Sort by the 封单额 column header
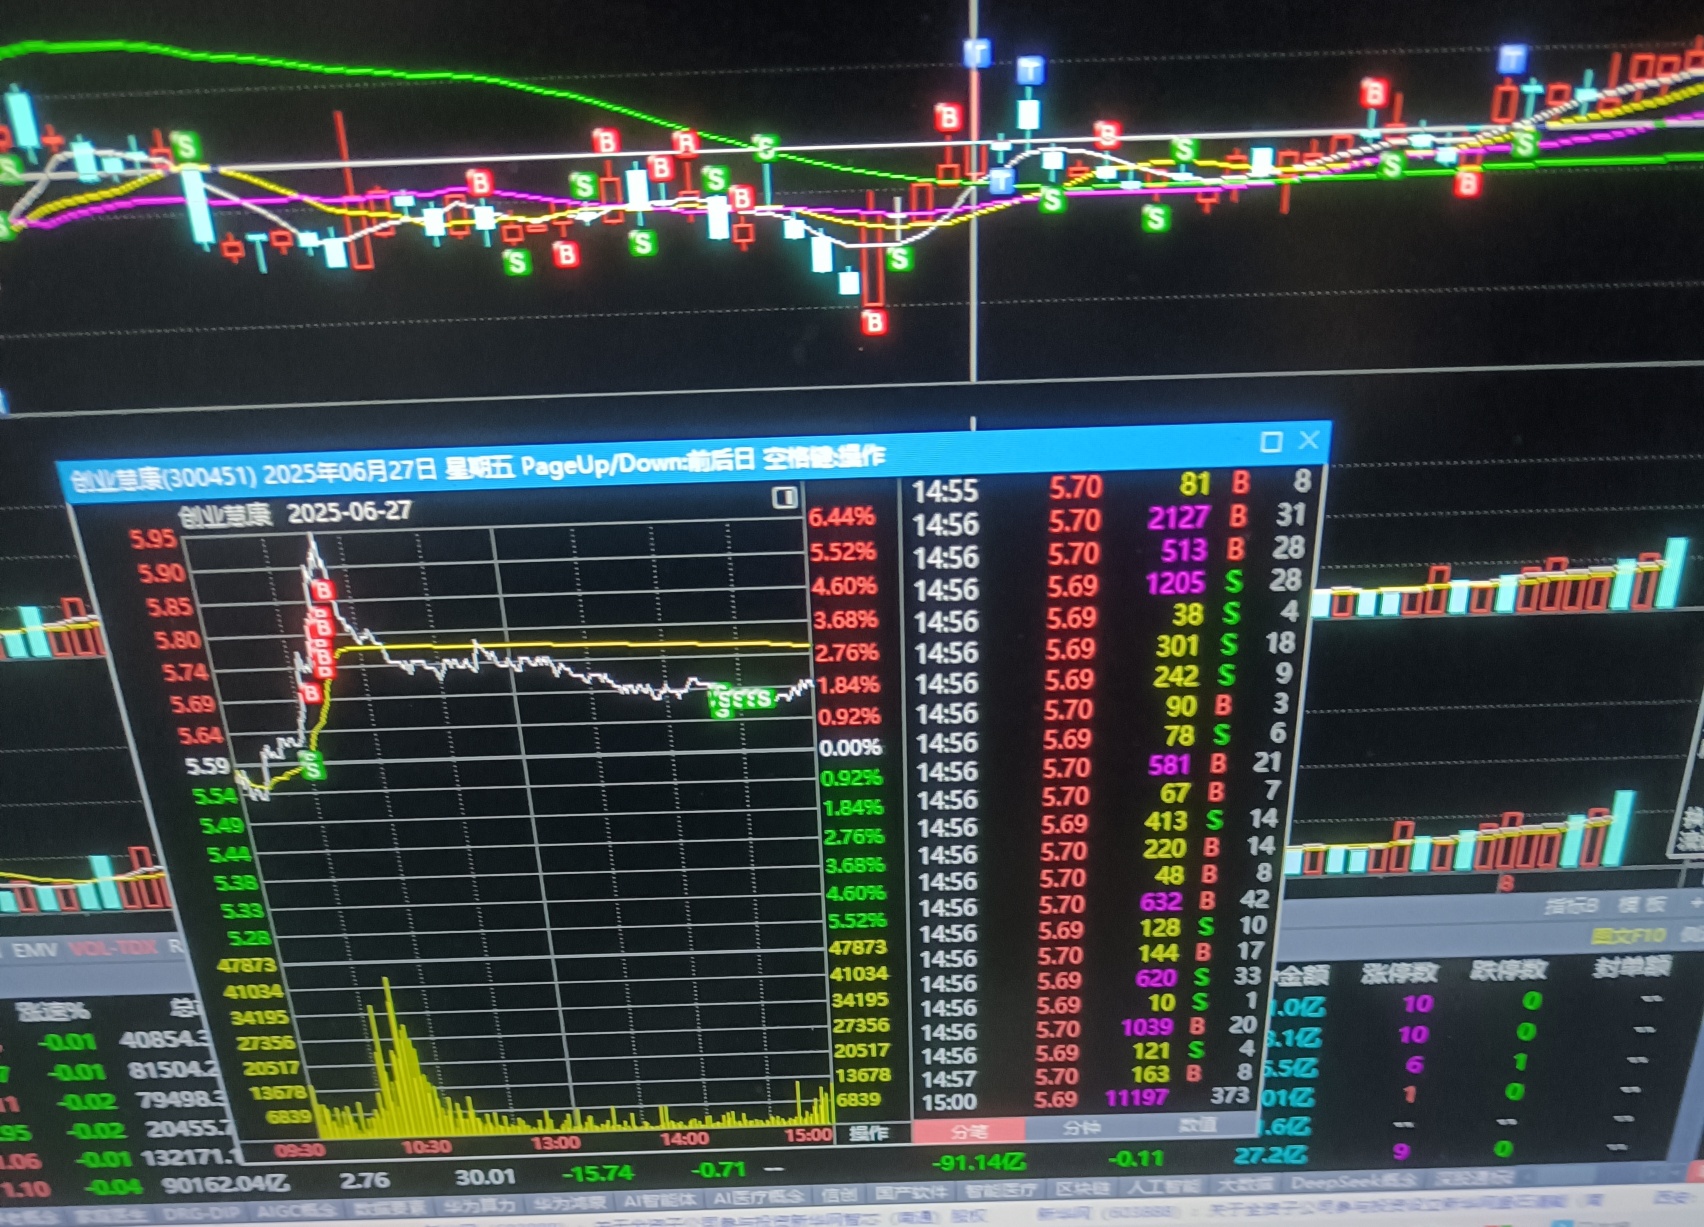The width and height of the screenshot is (1704, 1227). (1632, 966)
